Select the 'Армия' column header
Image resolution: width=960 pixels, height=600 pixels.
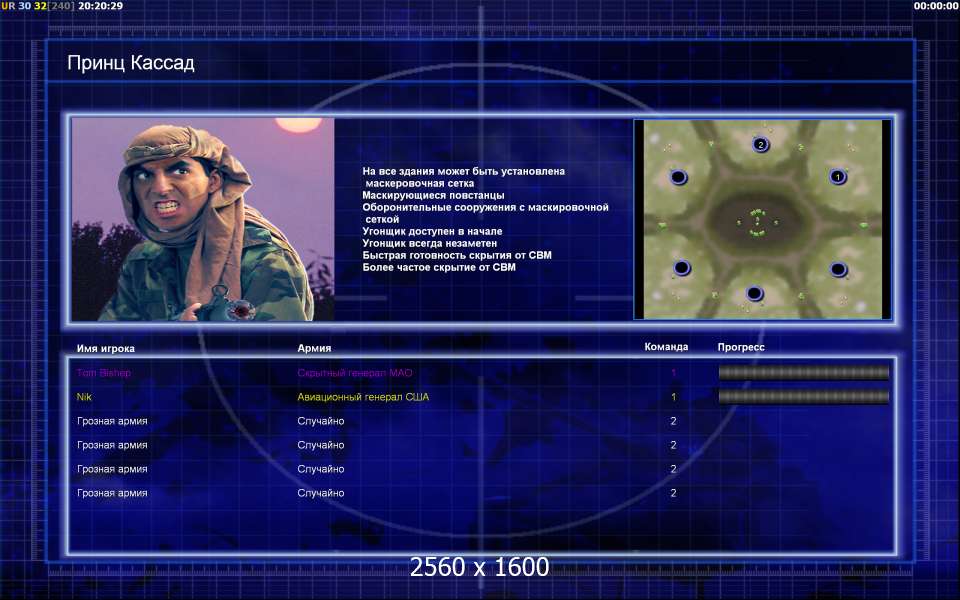(x=314, y=348)
